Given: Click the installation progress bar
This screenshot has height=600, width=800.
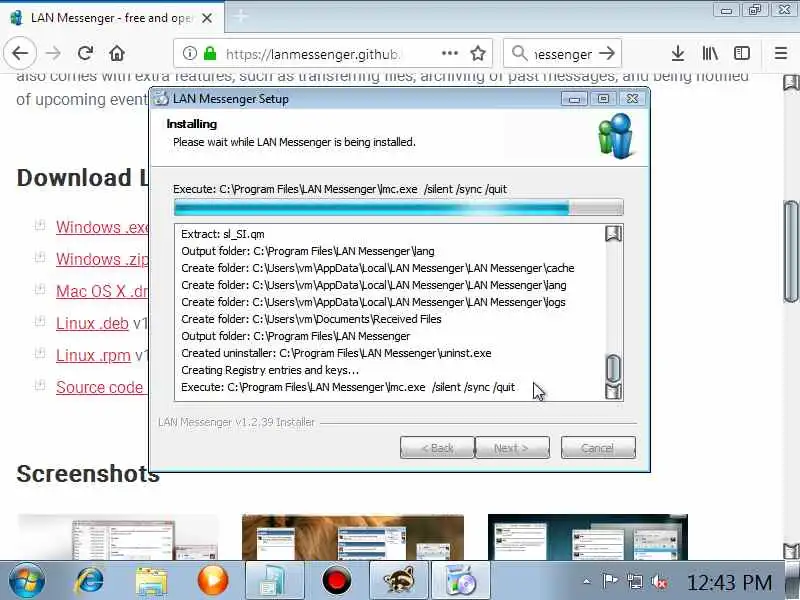Looking at the screenshot, I should point(398,208).
